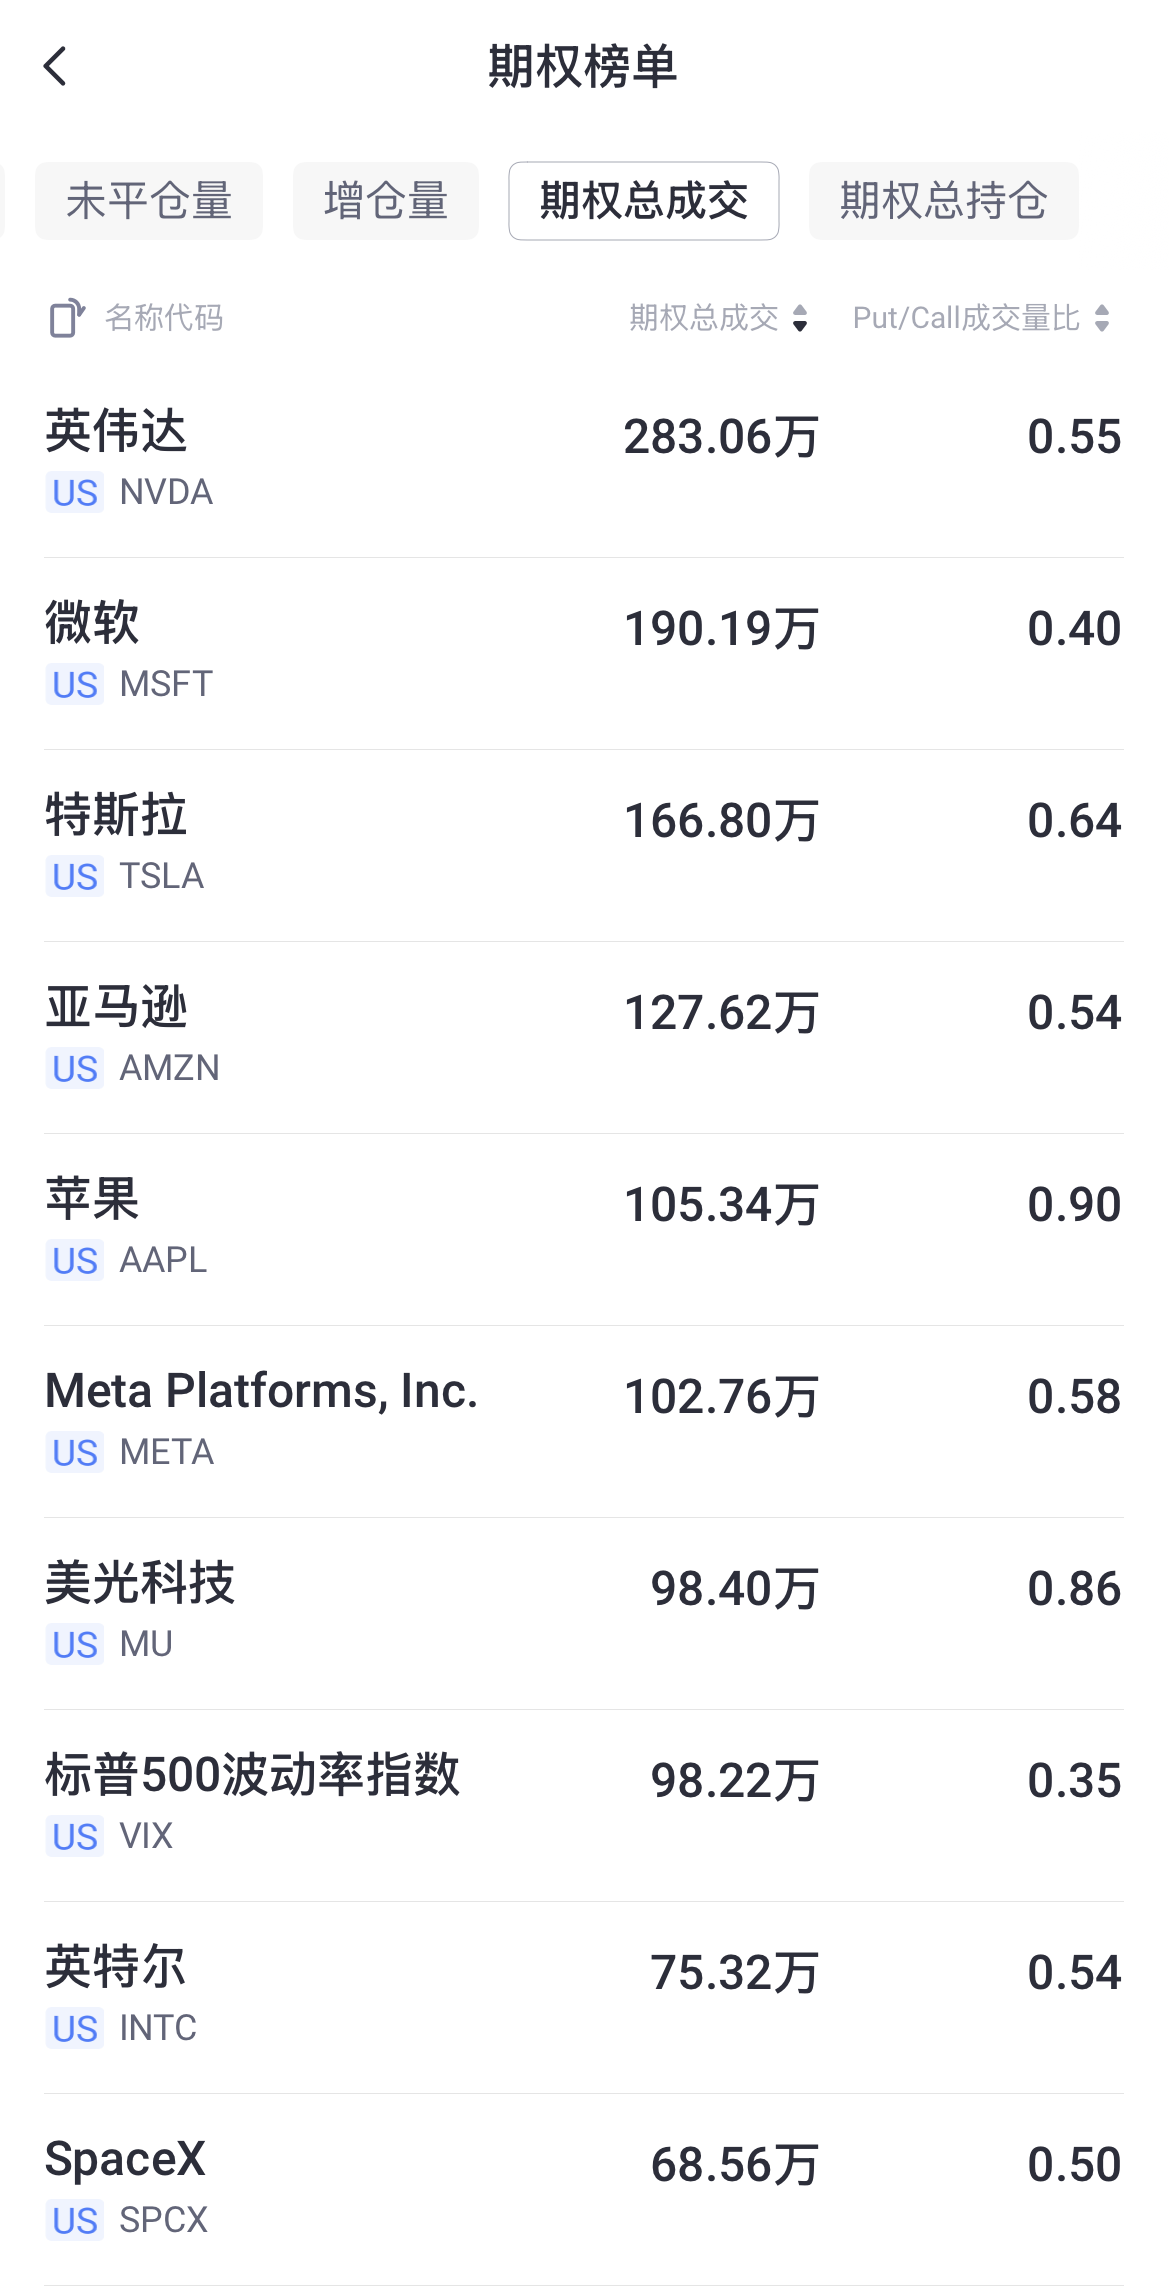Select 标普500波动率指数 VIX row

(584, 1806)
